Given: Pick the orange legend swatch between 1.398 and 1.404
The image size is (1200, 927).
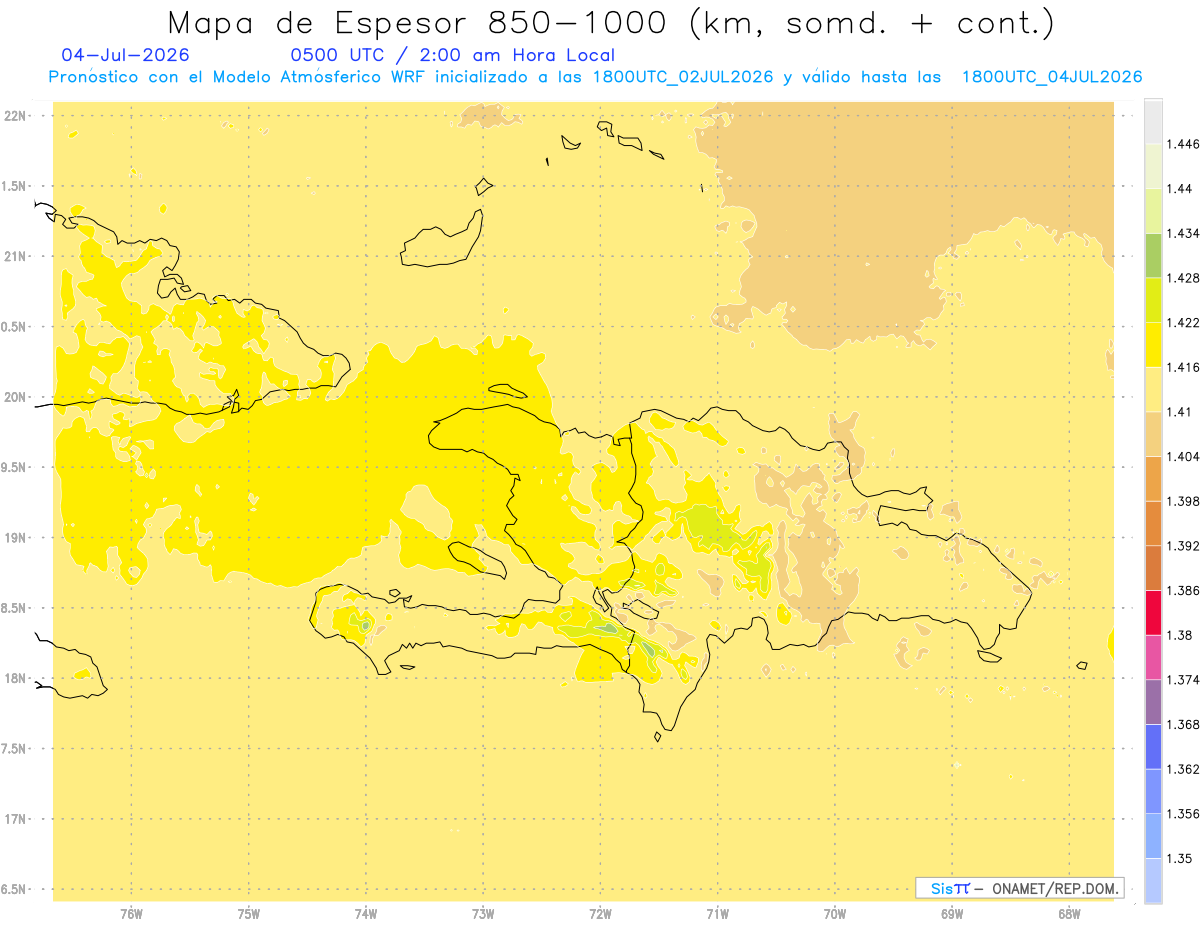Looking at the screenshot, I should pyautogui.click(x=1153, y=479).
